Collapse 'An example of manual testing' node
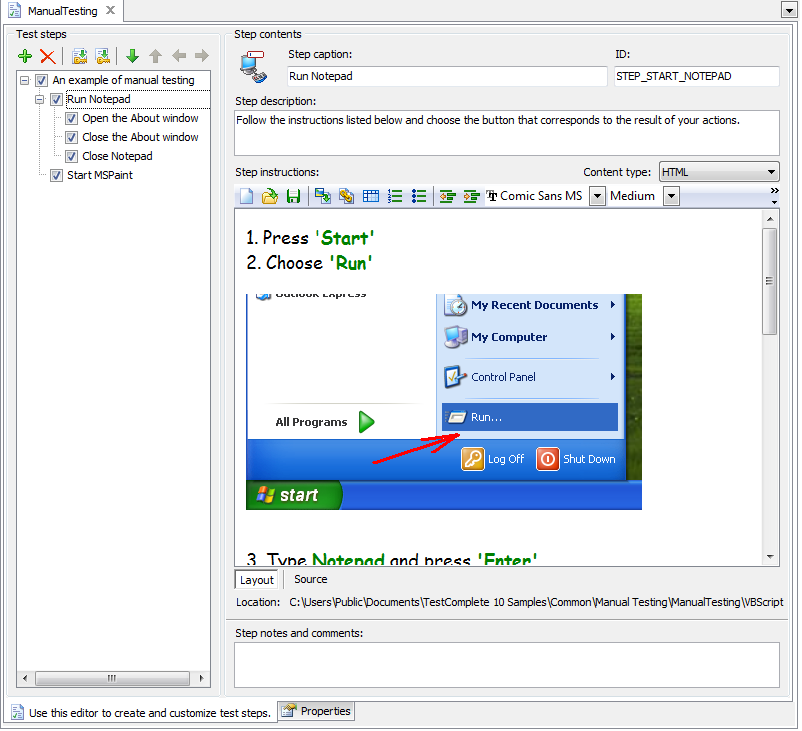The image size is (802, 731). pyautogui.click(x=25, y=80)
